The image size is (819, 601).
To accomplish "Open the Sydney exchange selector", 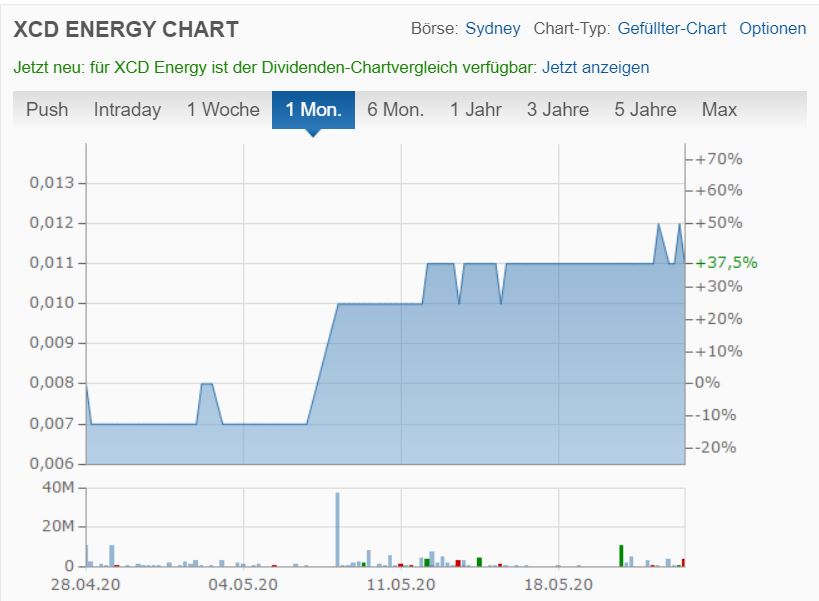I will (493, 28).
